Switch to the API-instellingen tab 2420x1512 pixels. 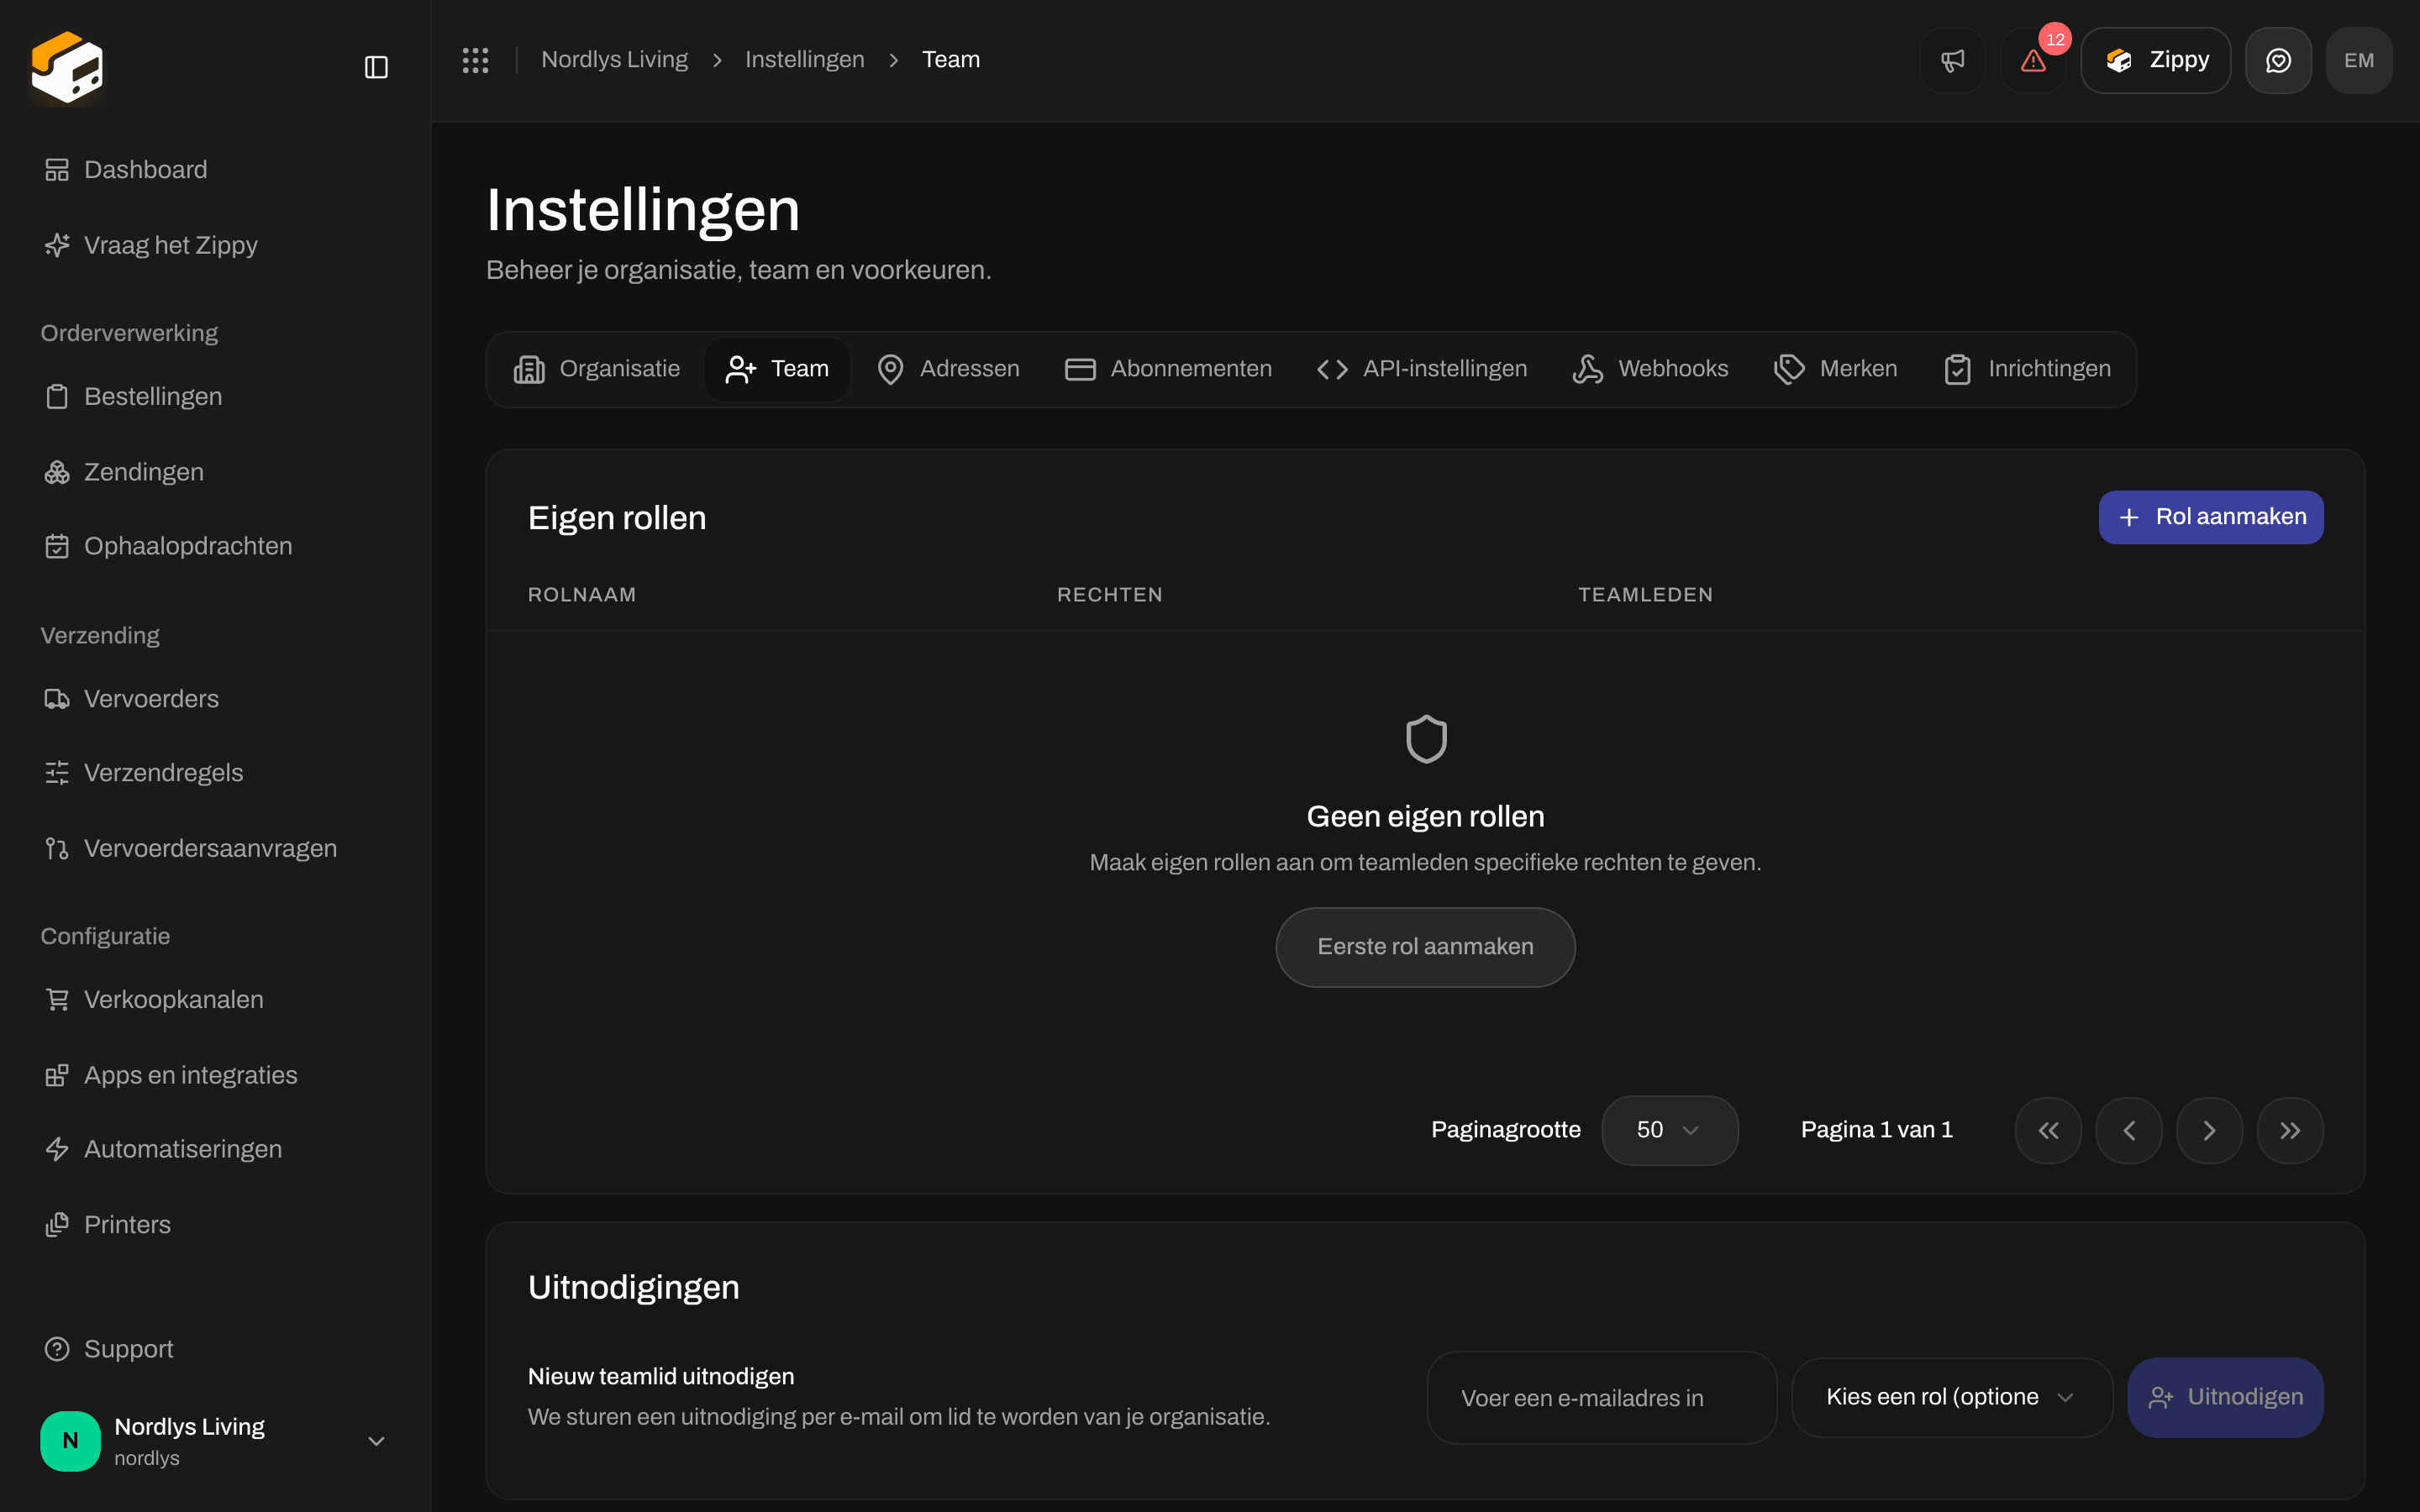point(1422,369)
